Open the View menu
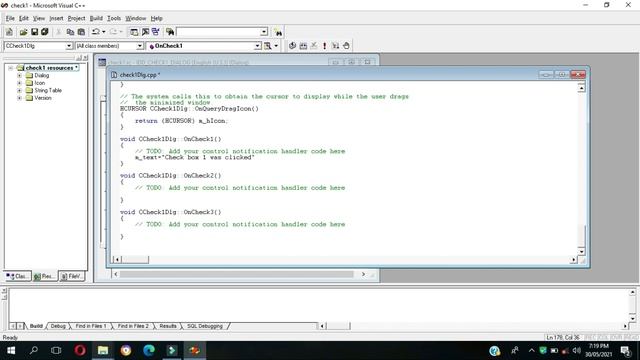640x360 pixels. tap(39, 18)
